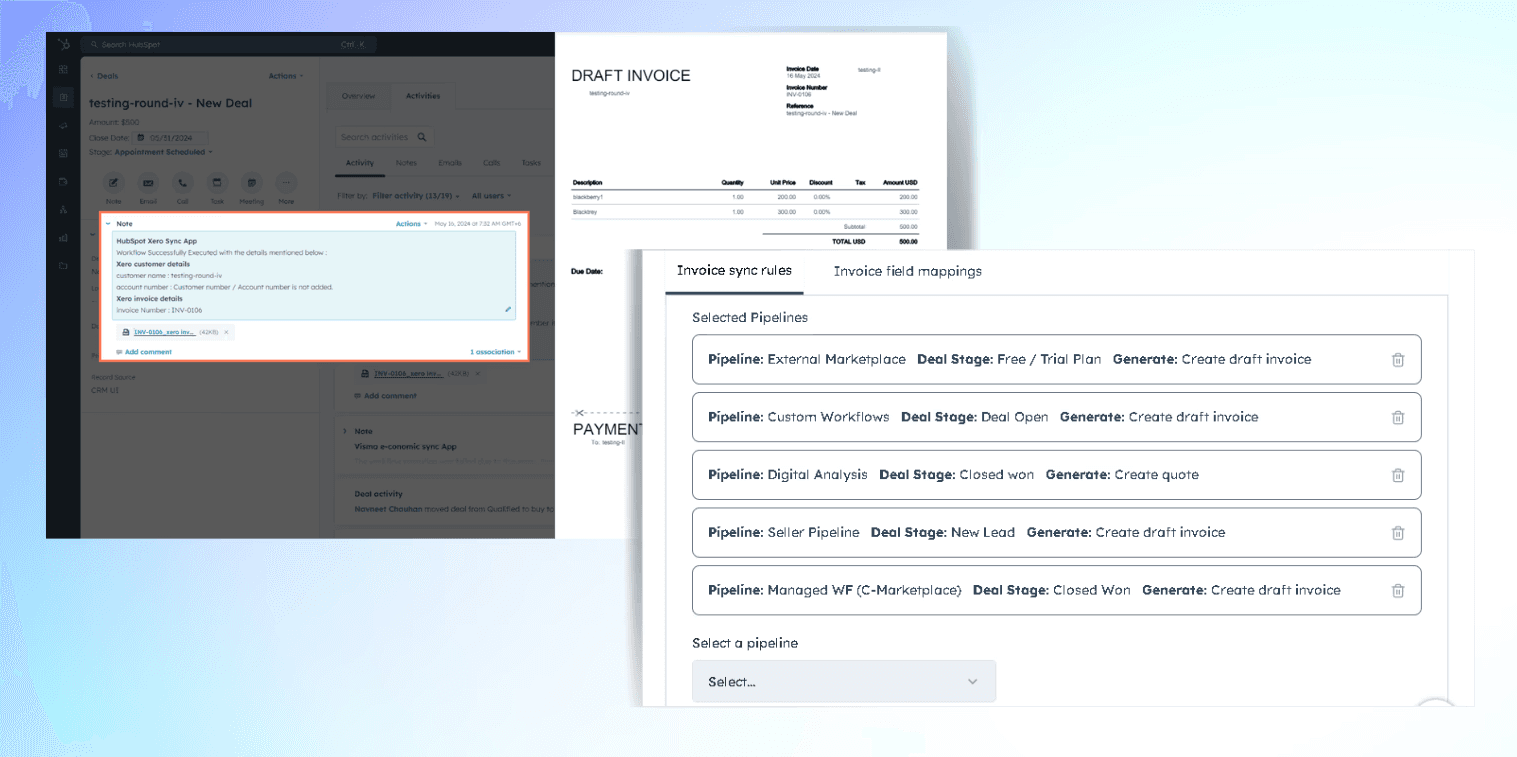The width and height of the screenshot is (1517, 757).
Task: Click the TOTAL USD 500.00 invoice line
Action: [x=840, y=241]
